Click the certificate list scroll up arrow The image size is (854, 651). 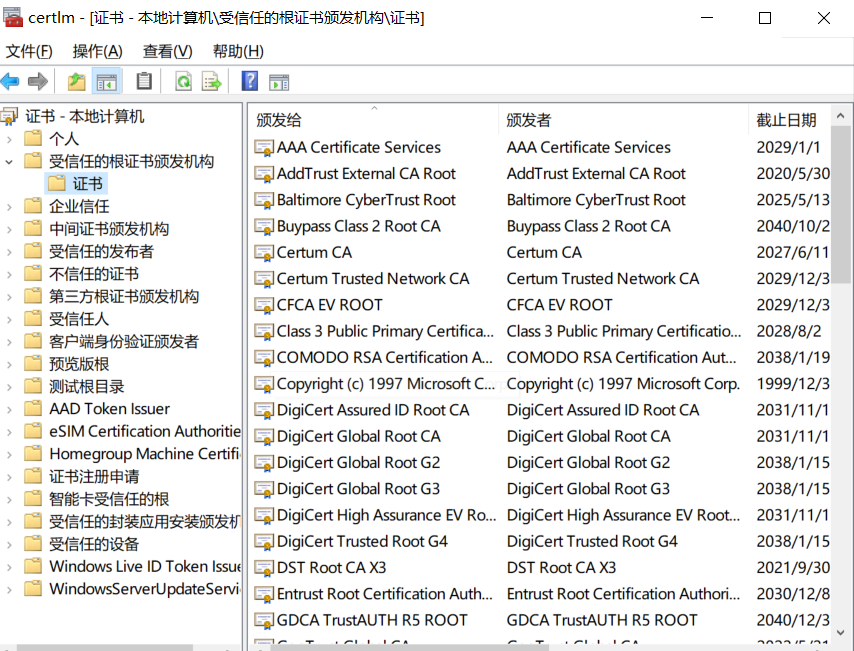click(x=840, y=115)
